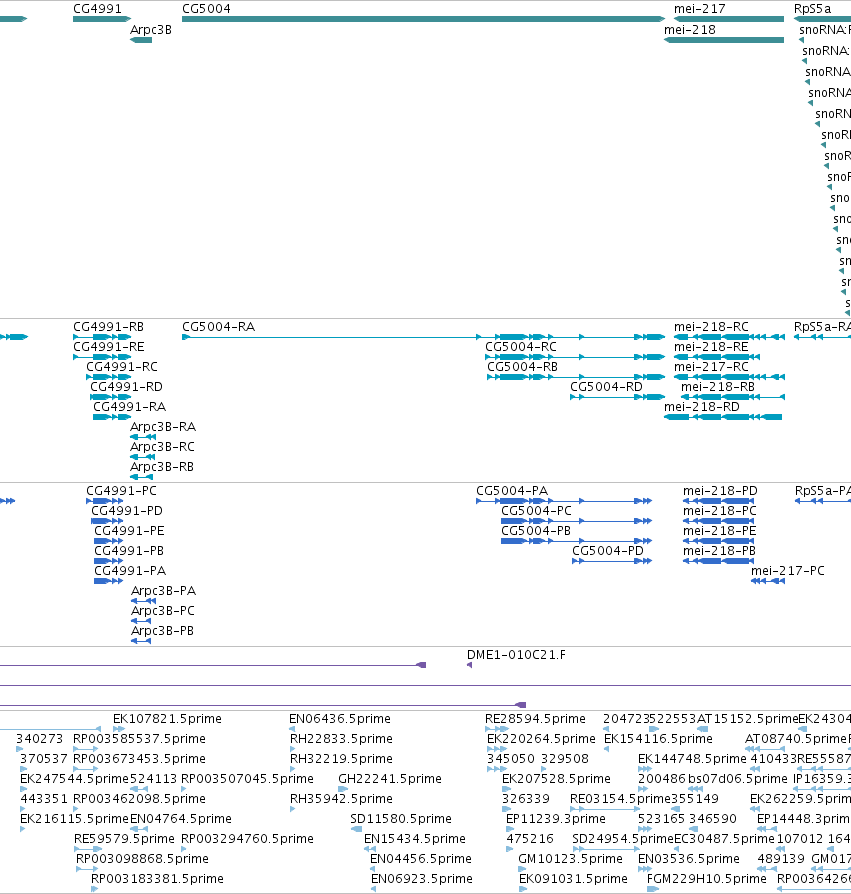Select EST RP003183381.5prime

157,878
